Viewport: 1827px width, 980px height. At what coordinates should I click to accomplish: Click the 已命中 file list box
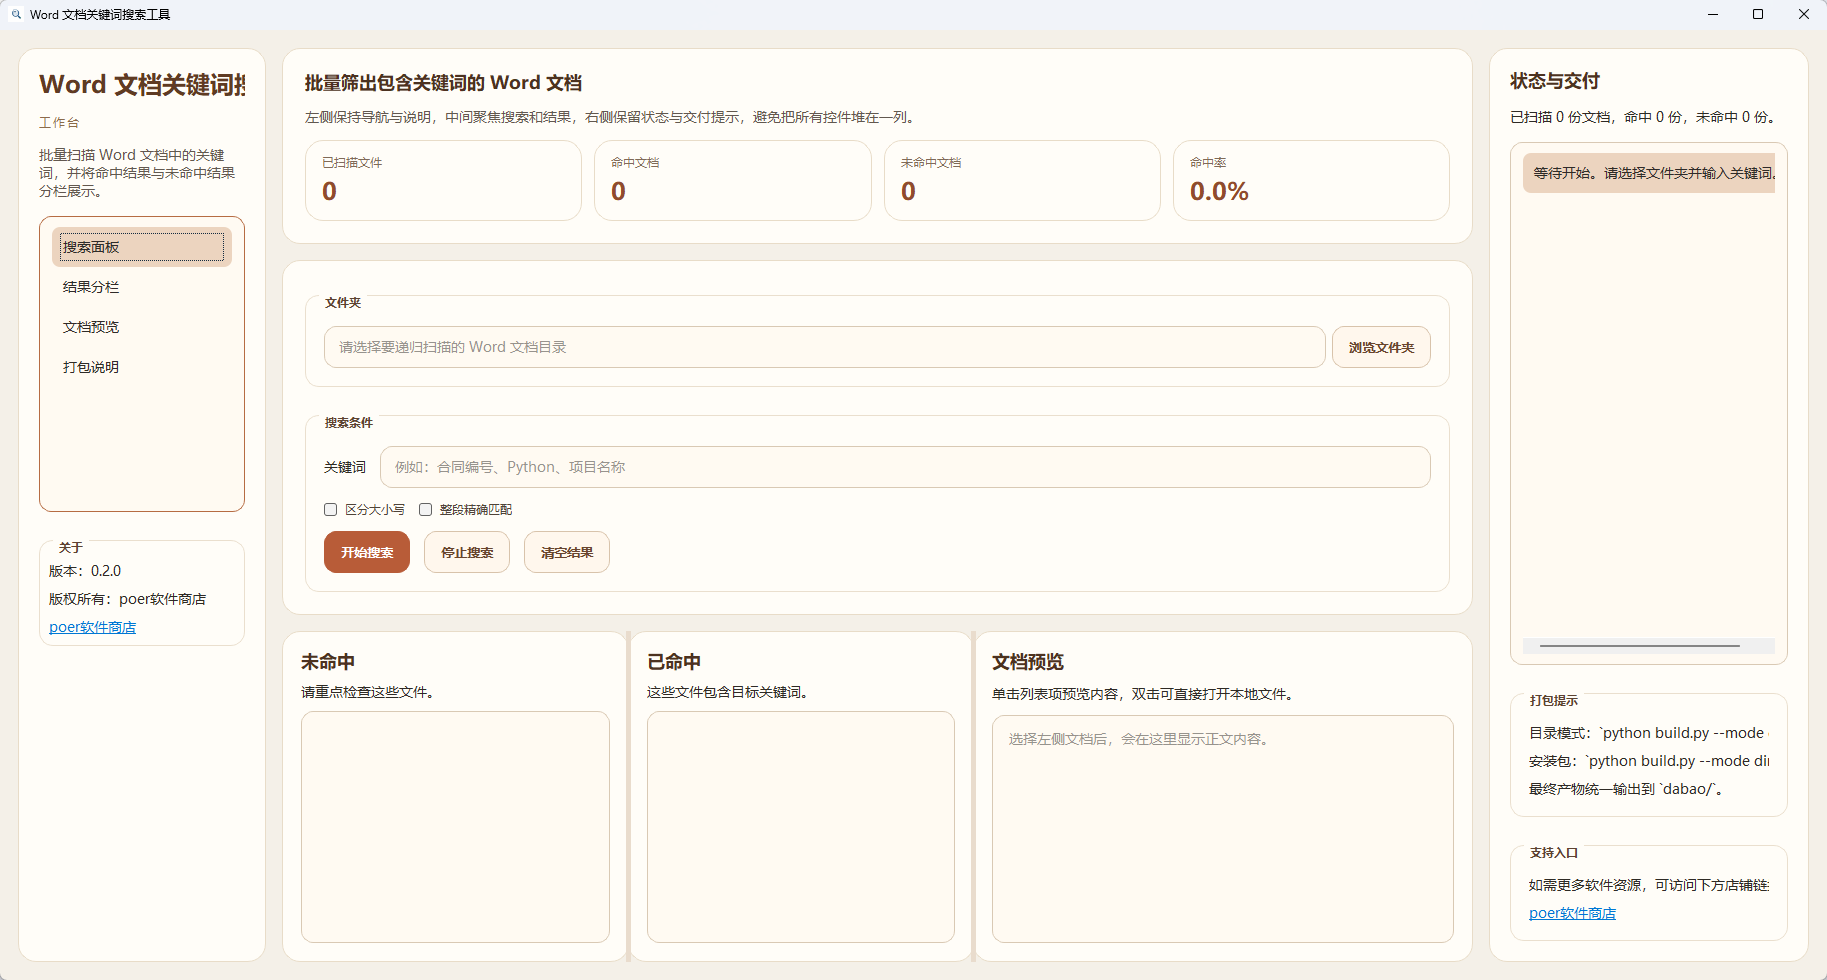tap(801, 827)
